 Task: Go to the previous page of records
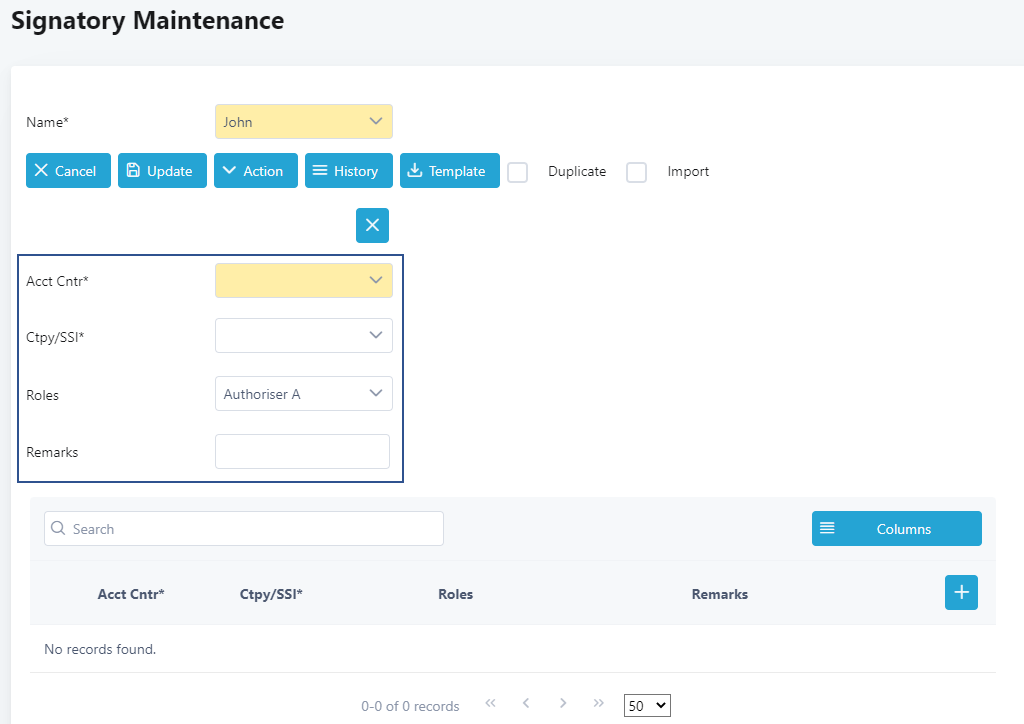coord(526,703)
